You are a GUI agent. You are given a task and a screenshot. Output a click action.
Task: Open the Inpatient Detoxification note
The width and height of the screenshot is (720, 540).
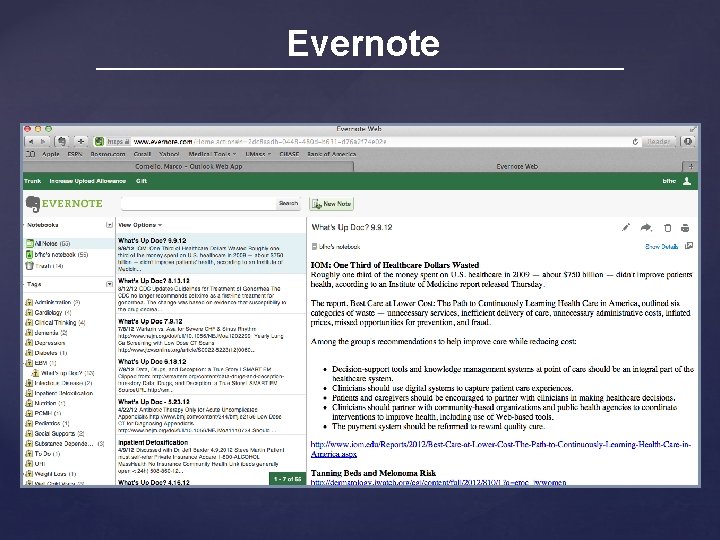click(x=211, y=456)
